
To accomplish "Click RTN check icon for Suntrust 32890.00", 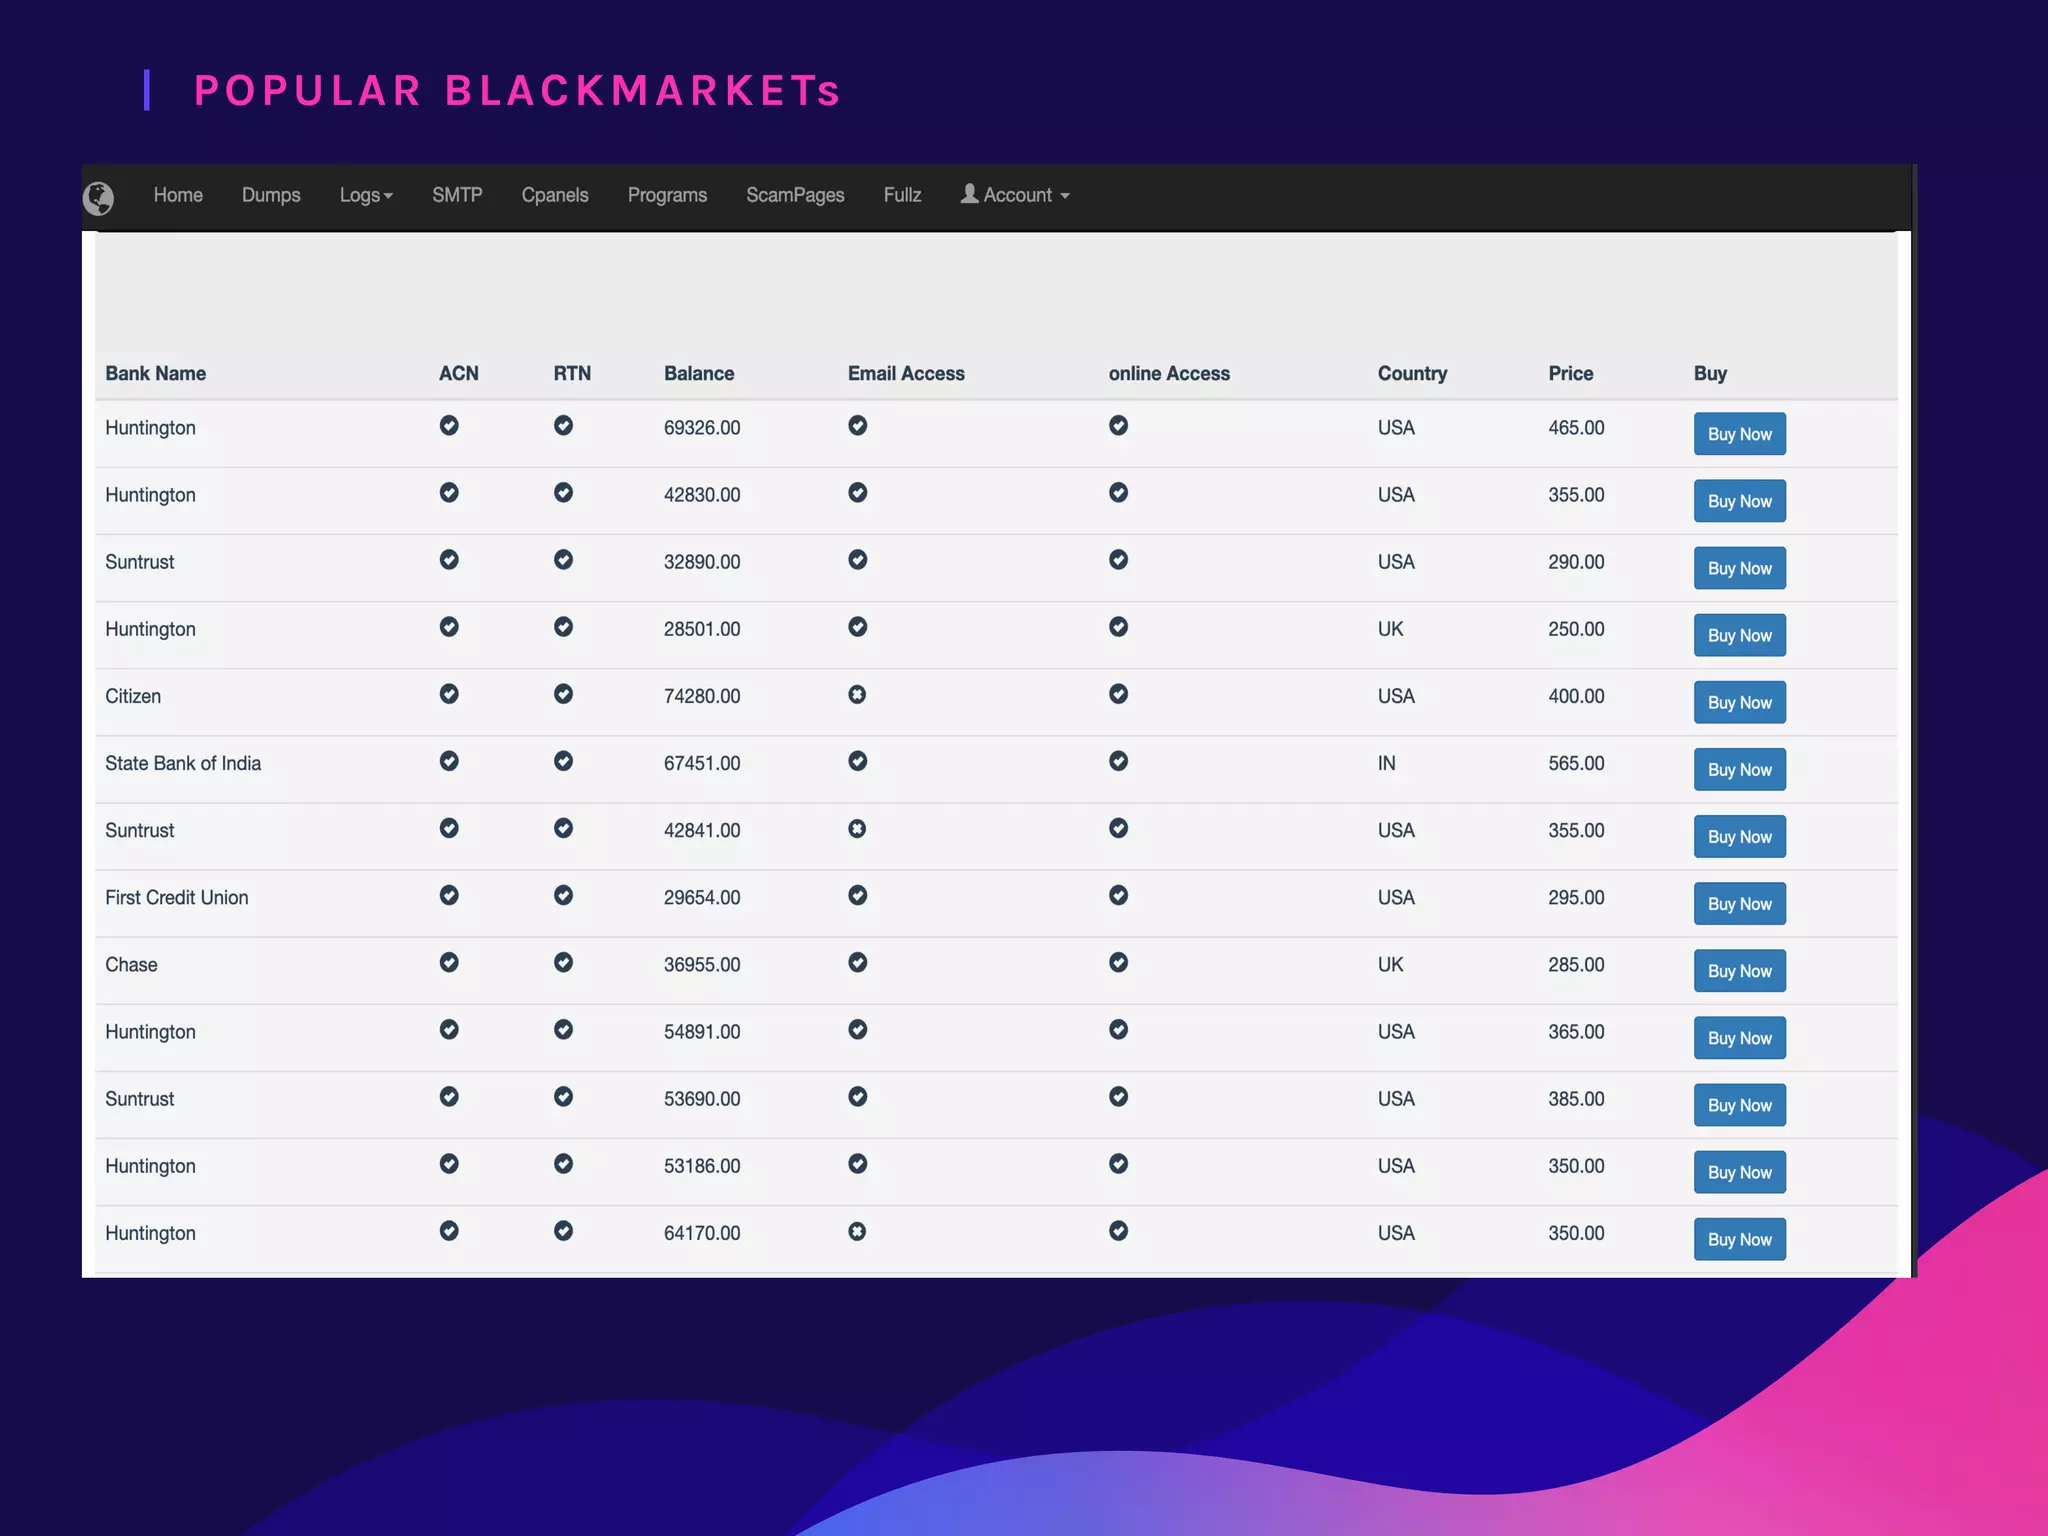I will (564, 559).
